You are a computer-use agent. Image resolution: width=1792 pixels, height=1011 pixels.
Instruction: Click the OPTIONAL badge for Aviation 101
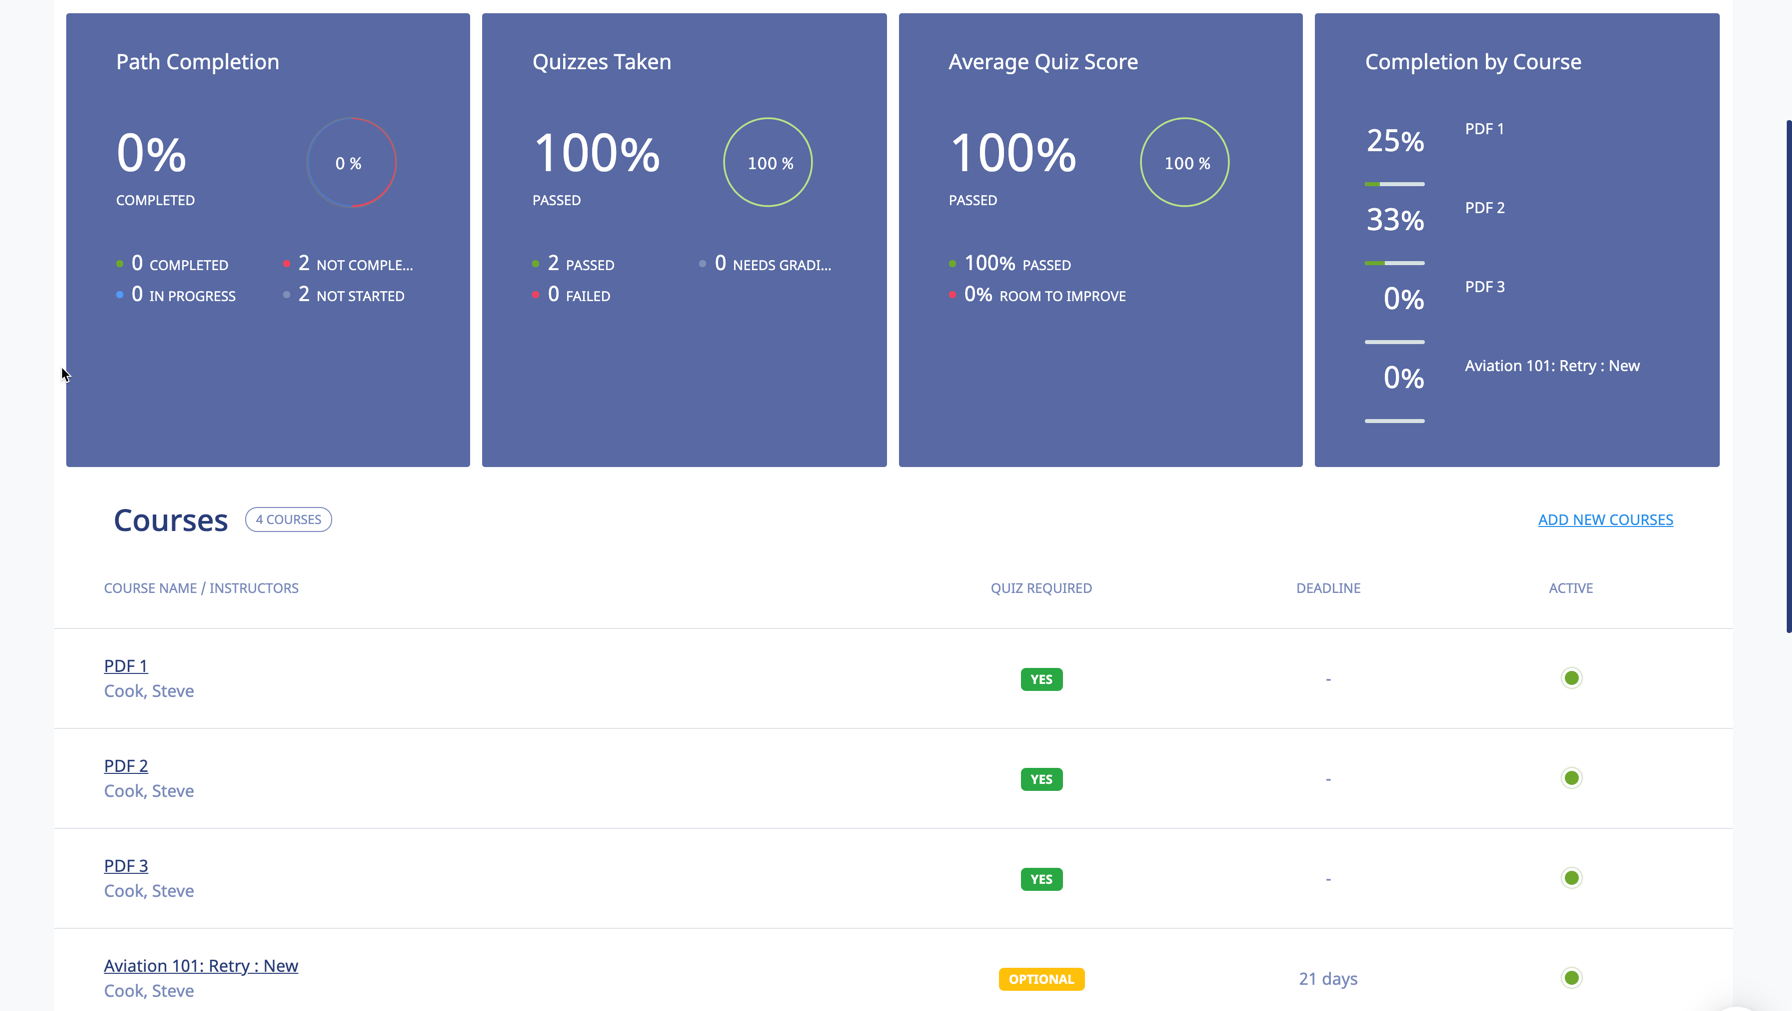(x=1041, y=979)
